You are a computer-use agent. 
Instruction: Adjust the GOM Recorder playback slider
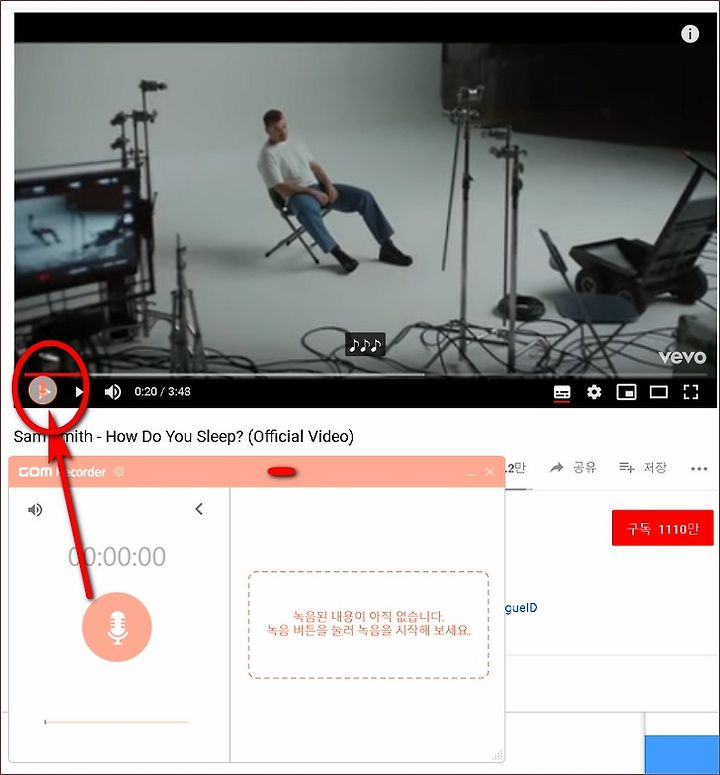click(x=117, y=722)
